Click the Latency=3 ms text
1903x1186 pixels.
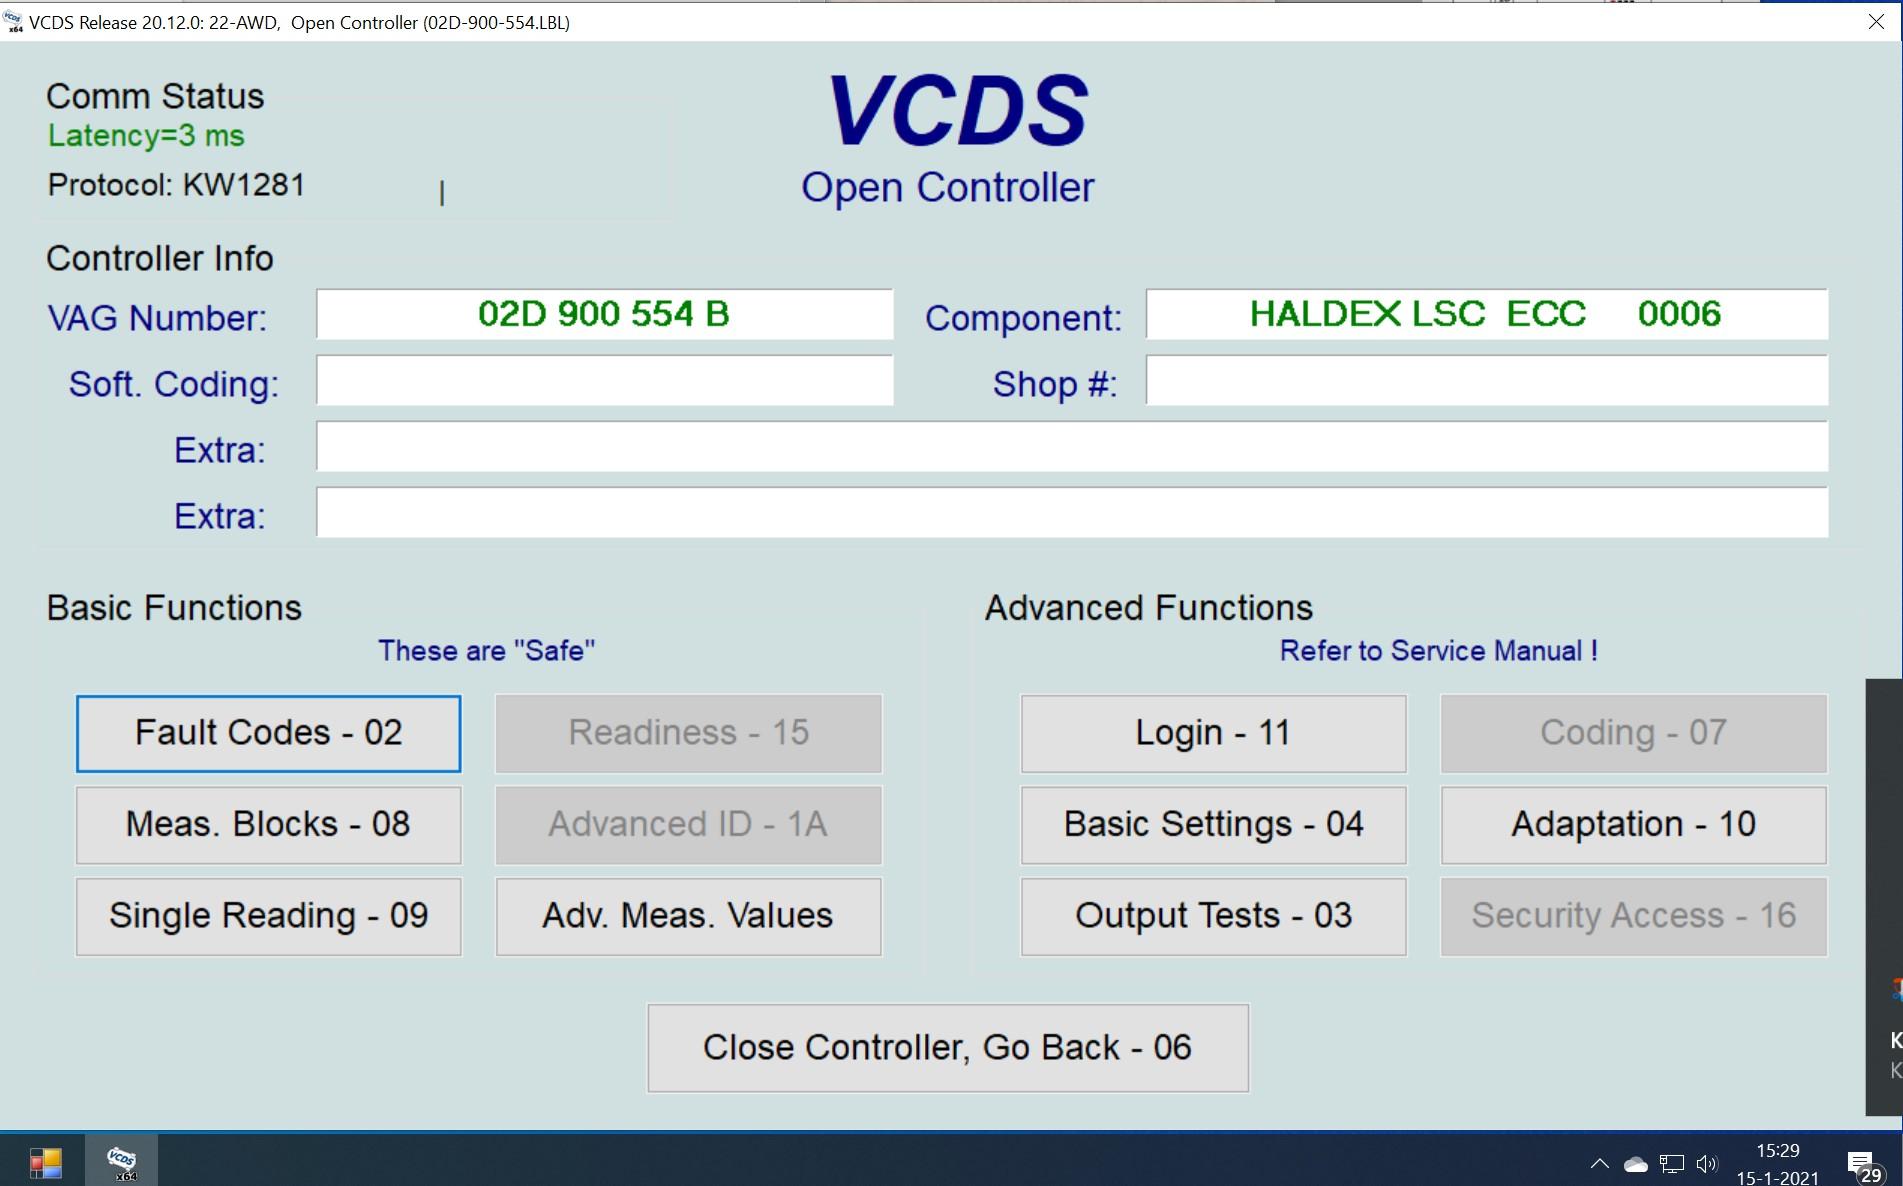(x=146, y=136)
